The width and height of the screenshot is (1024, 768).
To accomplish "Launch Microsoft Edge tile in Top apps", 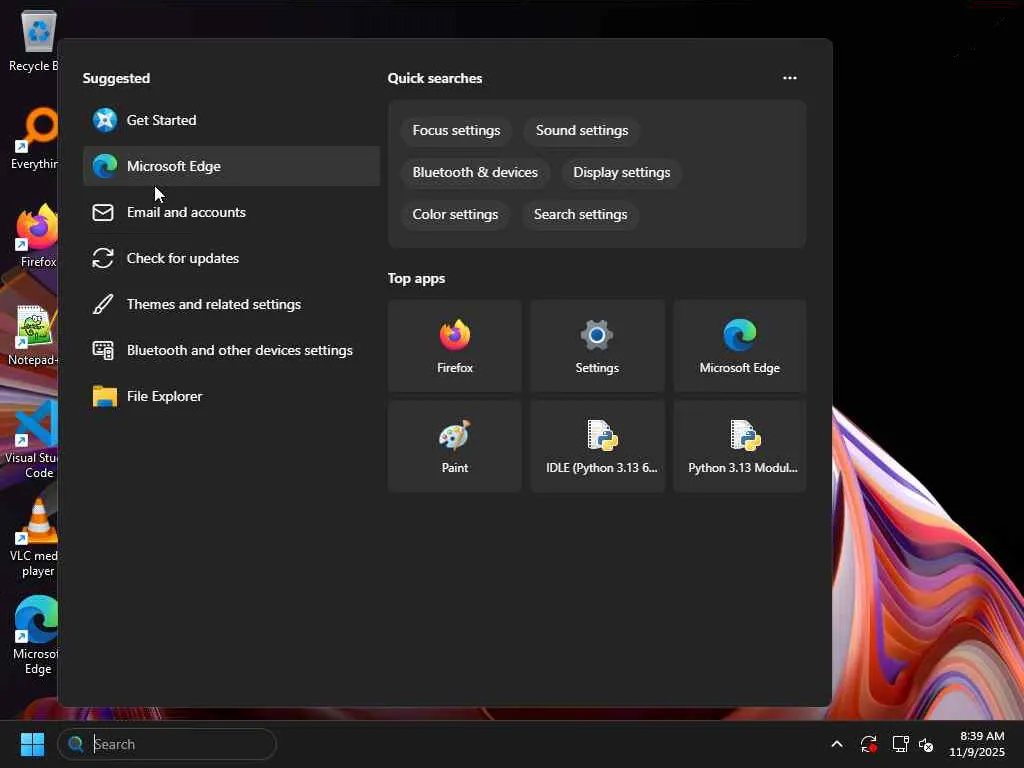I will click(x=740, y=346).
